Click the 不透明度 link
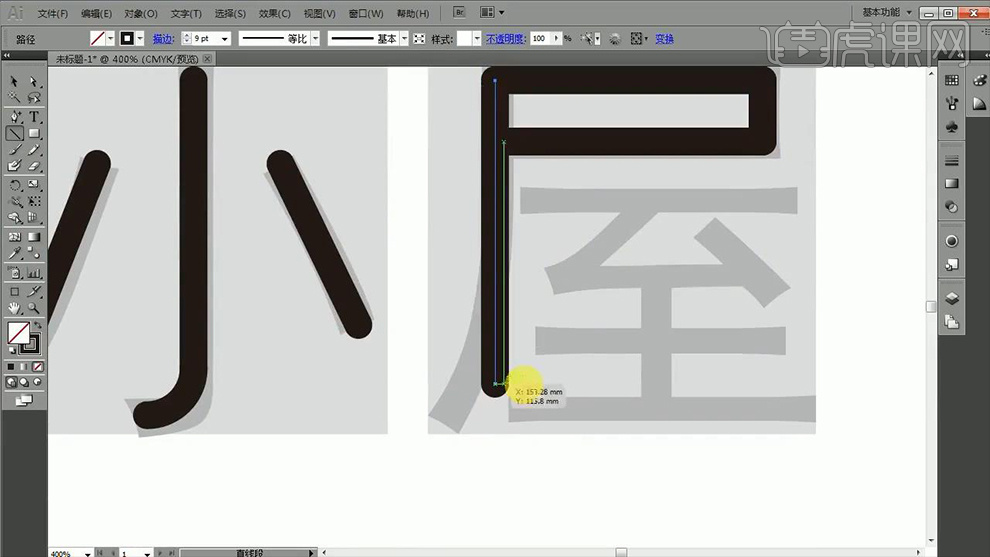This screenshot has width=990, height=557. pos(505,38)
